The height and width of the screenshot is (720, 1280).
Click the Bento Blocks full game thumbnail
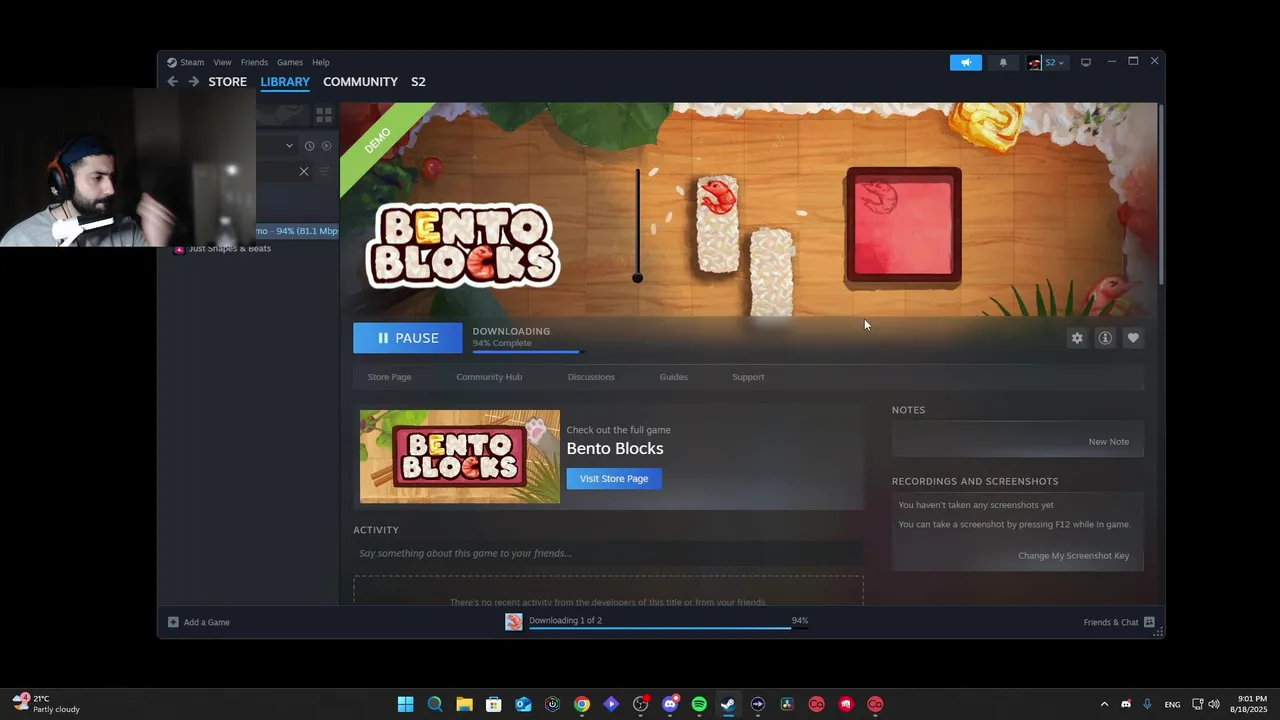[x=460, y=456]
